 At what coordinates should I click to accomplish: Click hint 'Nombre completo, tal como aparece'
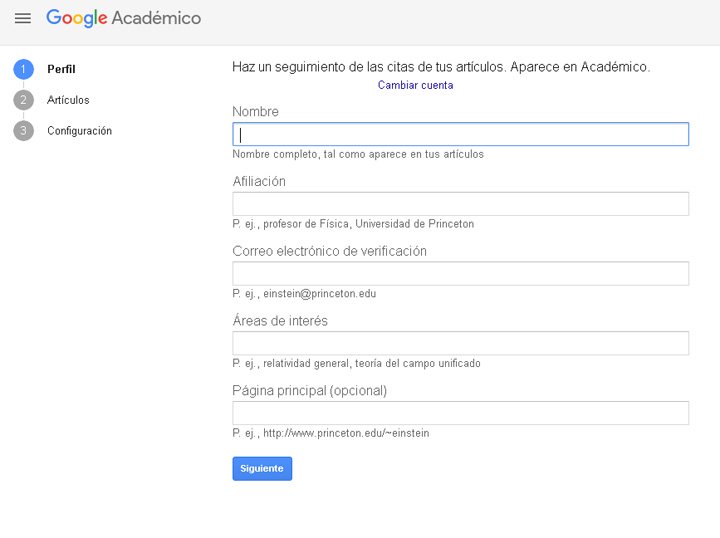[358, 154]
